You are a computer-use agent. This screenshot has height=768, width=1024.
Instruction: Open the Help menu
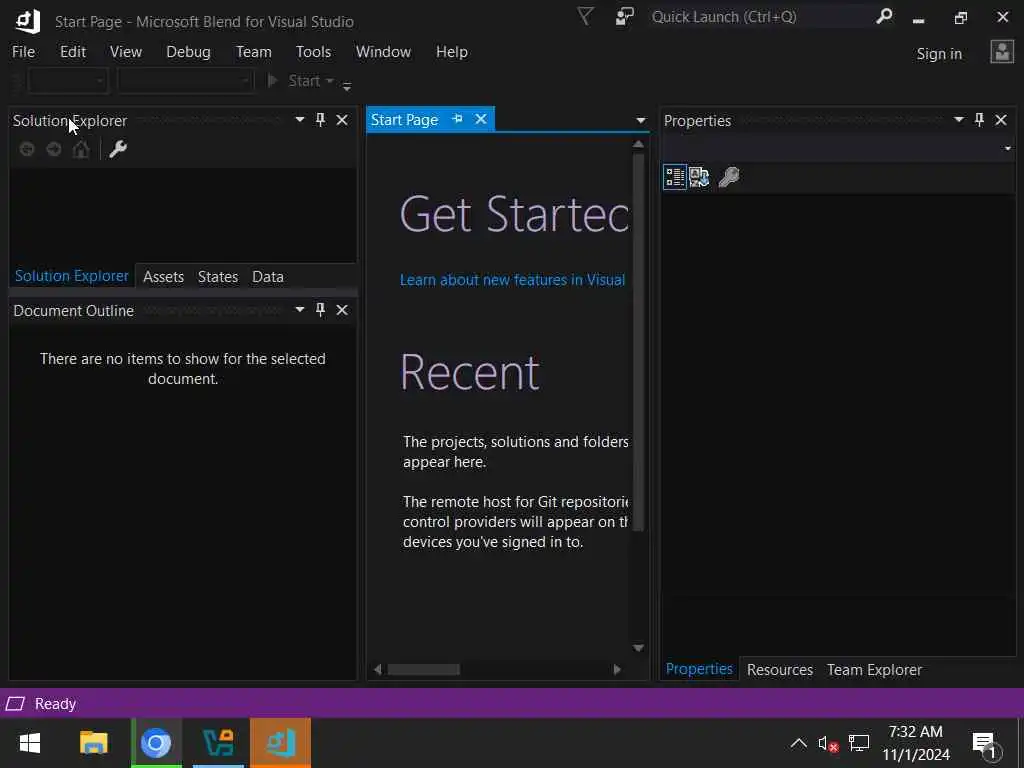452,52
